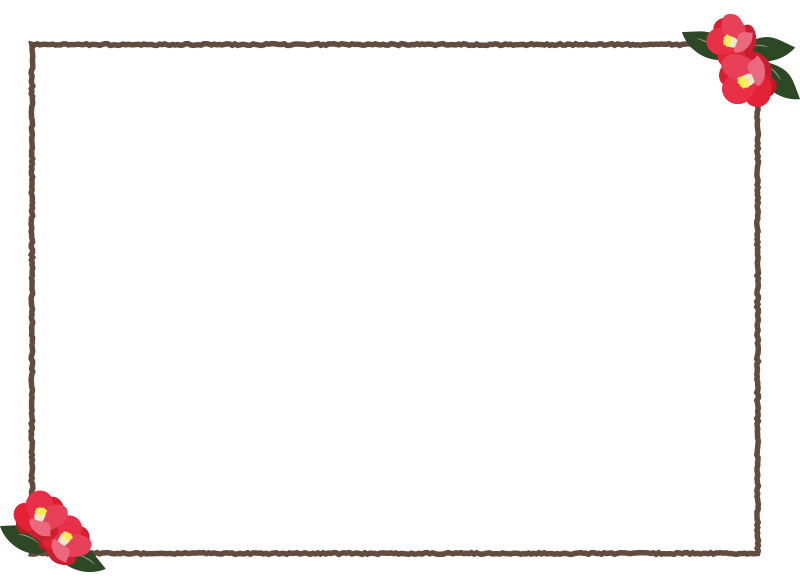Click the empty black area inside the frame
Image resolution: width=800 pixels, height=586 pixels.
click(400, 300)
